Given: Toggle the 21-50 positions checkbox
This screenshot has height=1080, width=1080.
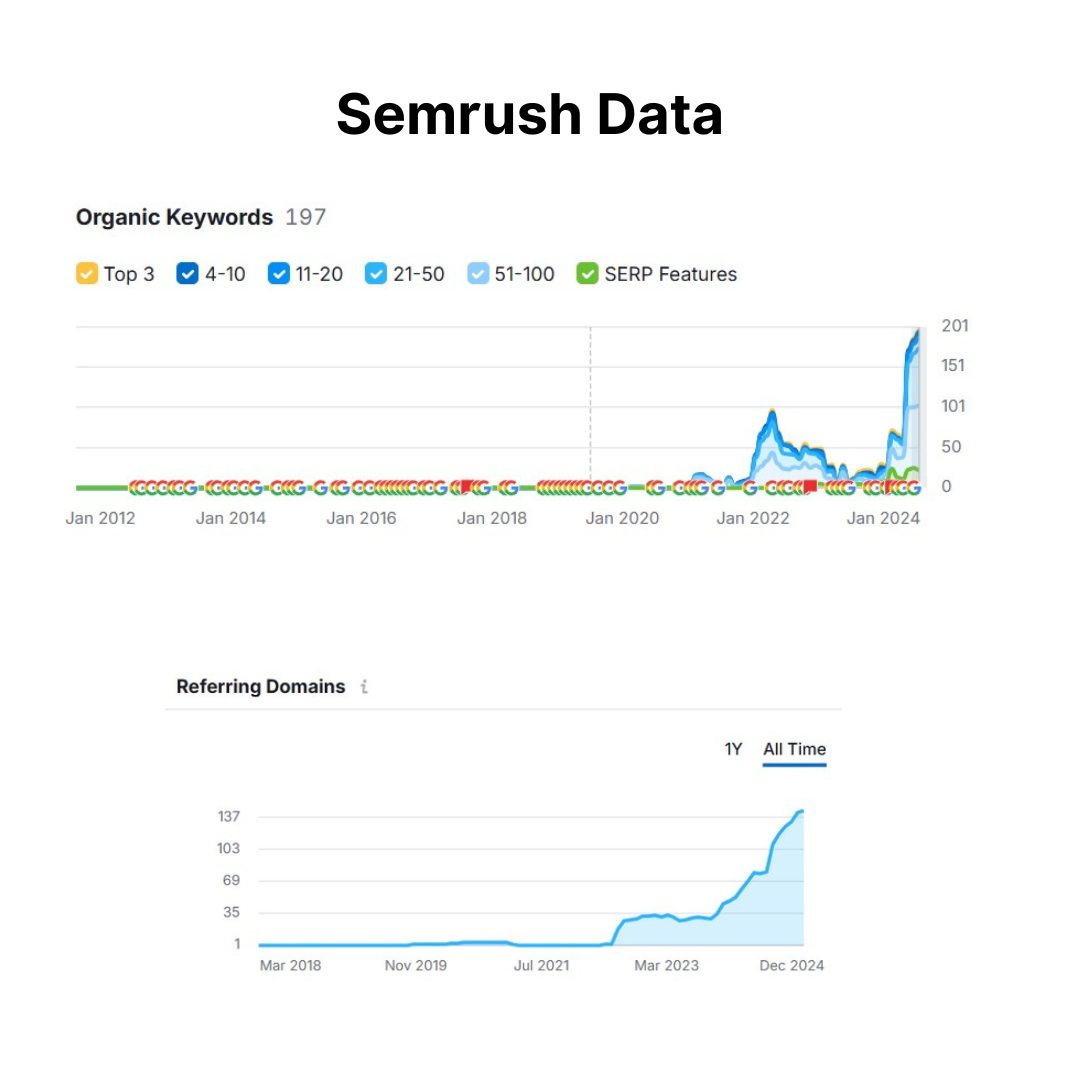Looking at the screenshot, I should 376,274.
